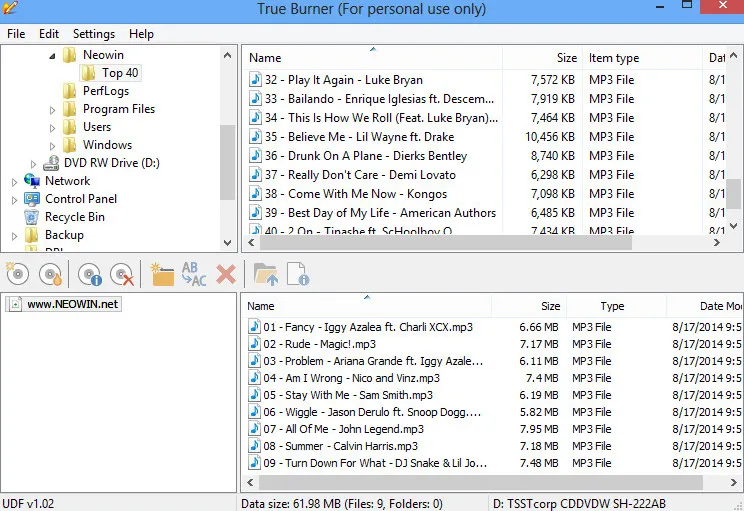
Task: Open the File menu
Action: 16,34
